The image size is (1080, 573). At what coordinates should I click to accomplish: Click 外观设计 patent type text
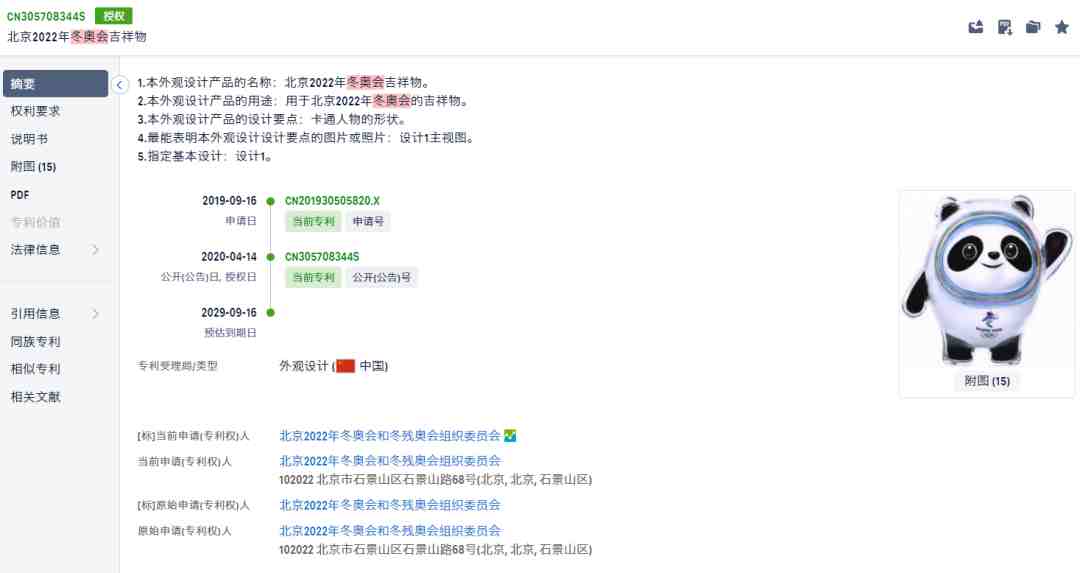[304, 366]
